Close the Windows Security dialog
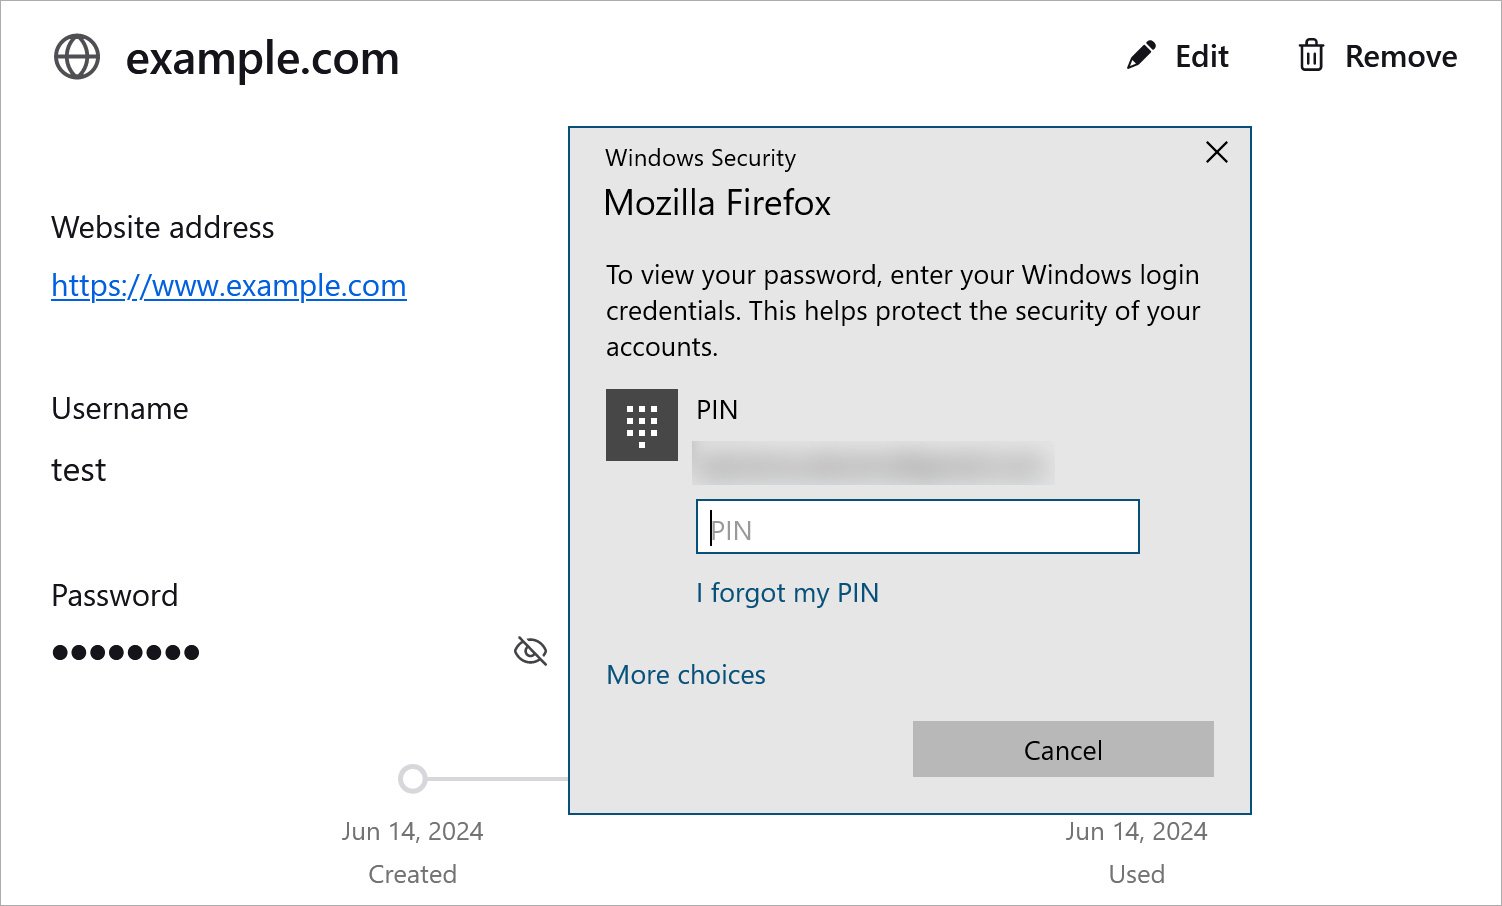This screenshot has width=1502, height=906. point(1216,153)
